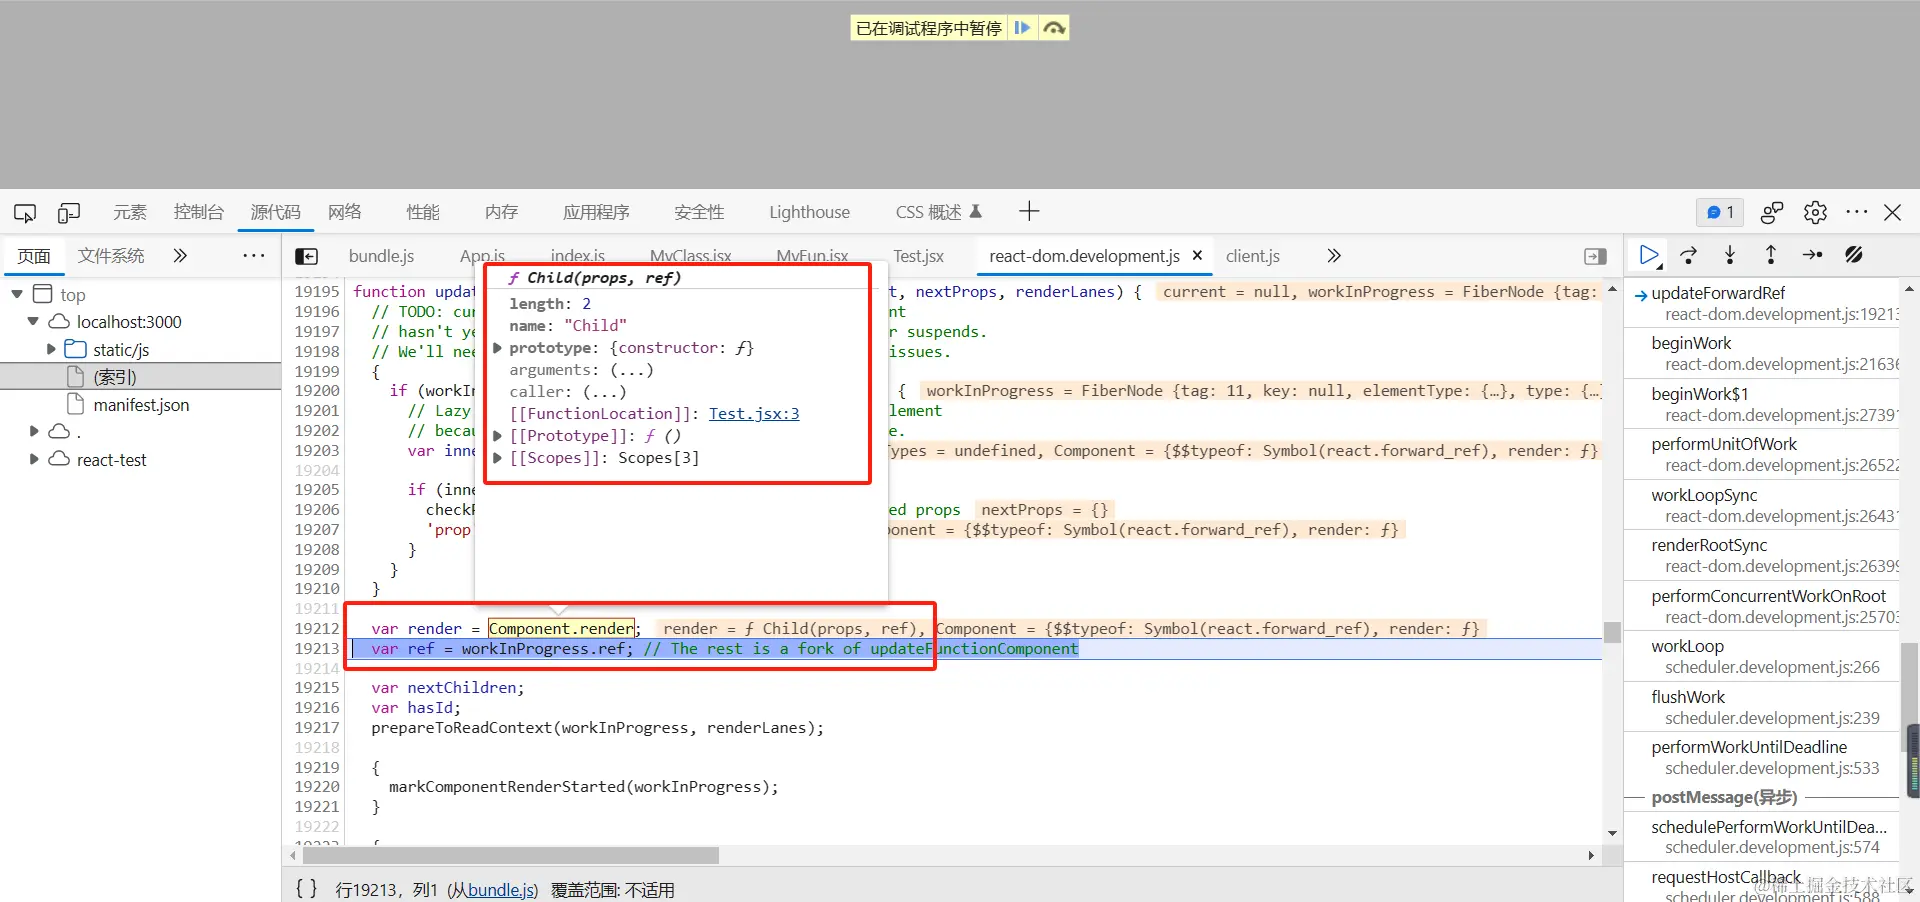Viewport: 1920px width, 902px height.
Task: Select performUnitOfWork call stack frame
Action: 1762,454
